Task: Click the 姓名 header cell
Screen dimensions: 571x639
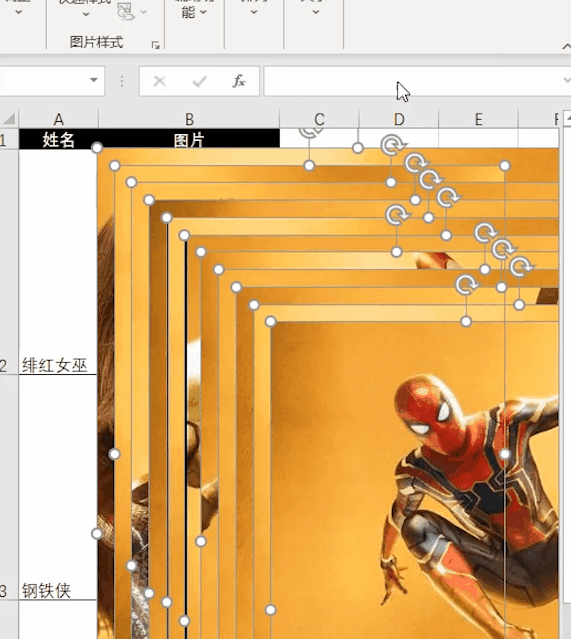Action: (x=59, y=140)
